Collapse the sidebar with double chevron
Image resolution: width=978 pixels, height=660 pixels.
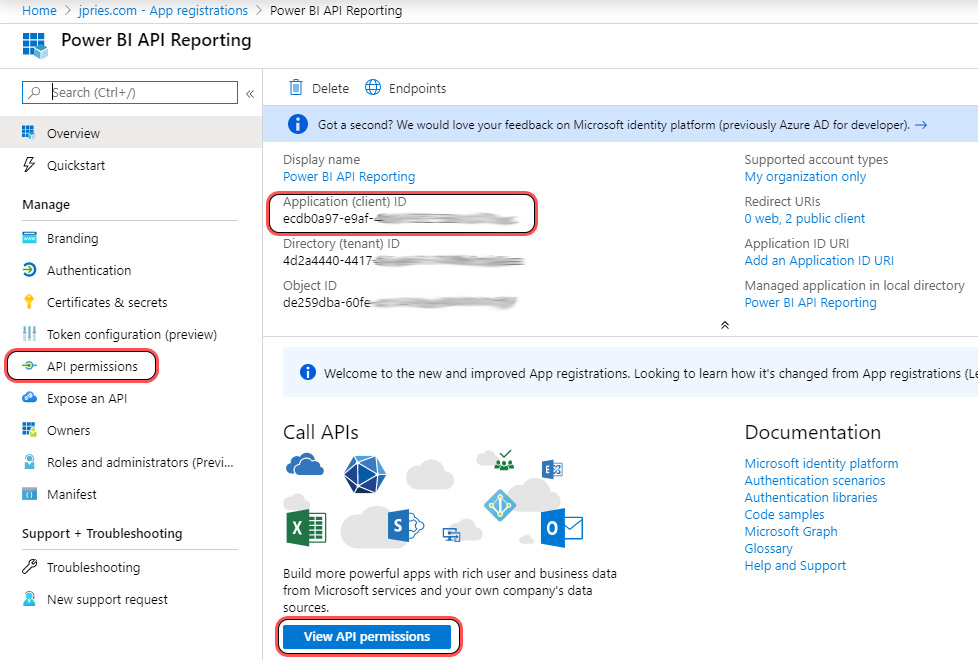[x=250, y=93]
